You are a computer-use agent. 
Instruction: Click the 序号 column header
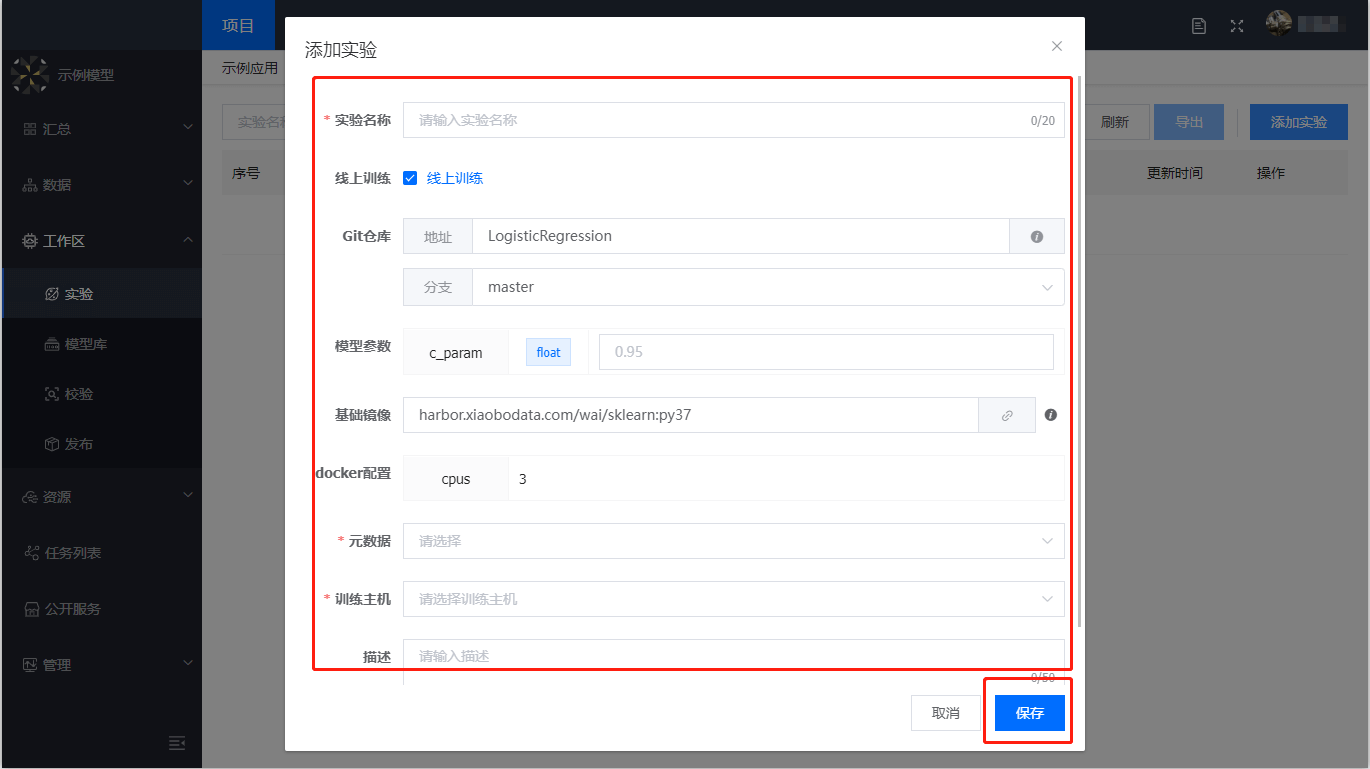click(246, 173)
